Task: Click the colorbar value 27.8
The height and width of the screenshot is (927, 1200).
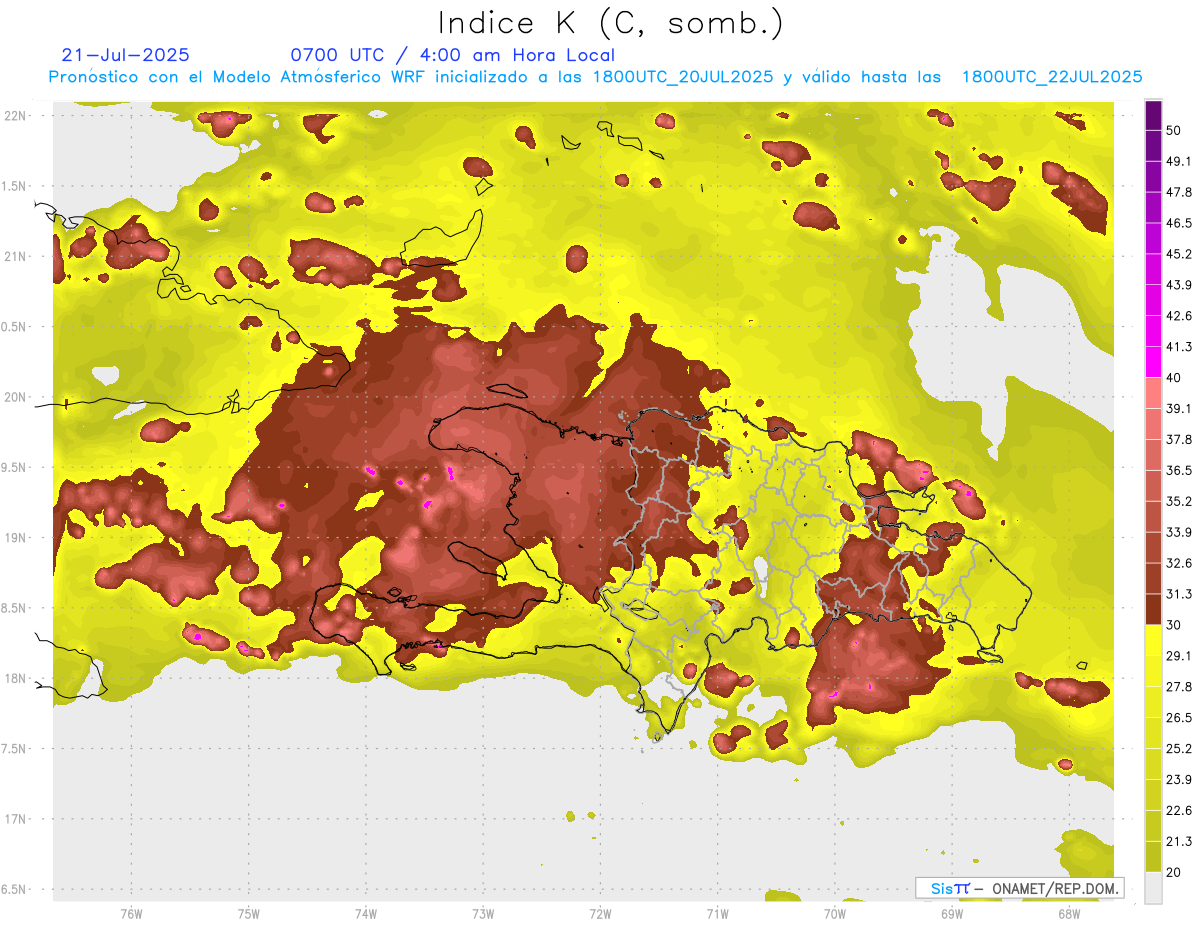Action: pos(1178,686)
